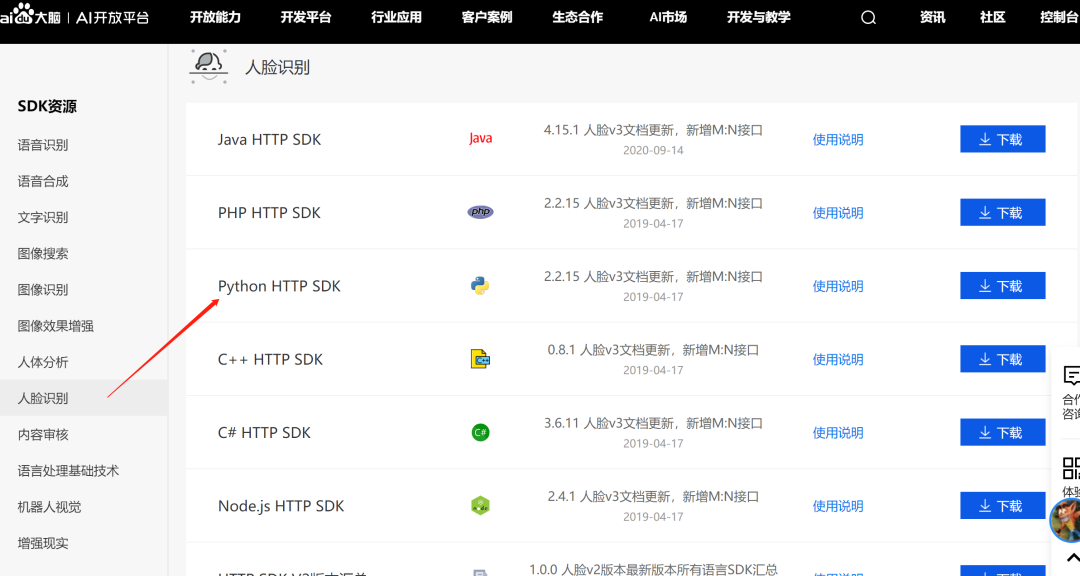Open the 客户案例 menu

tap(487, 17)
